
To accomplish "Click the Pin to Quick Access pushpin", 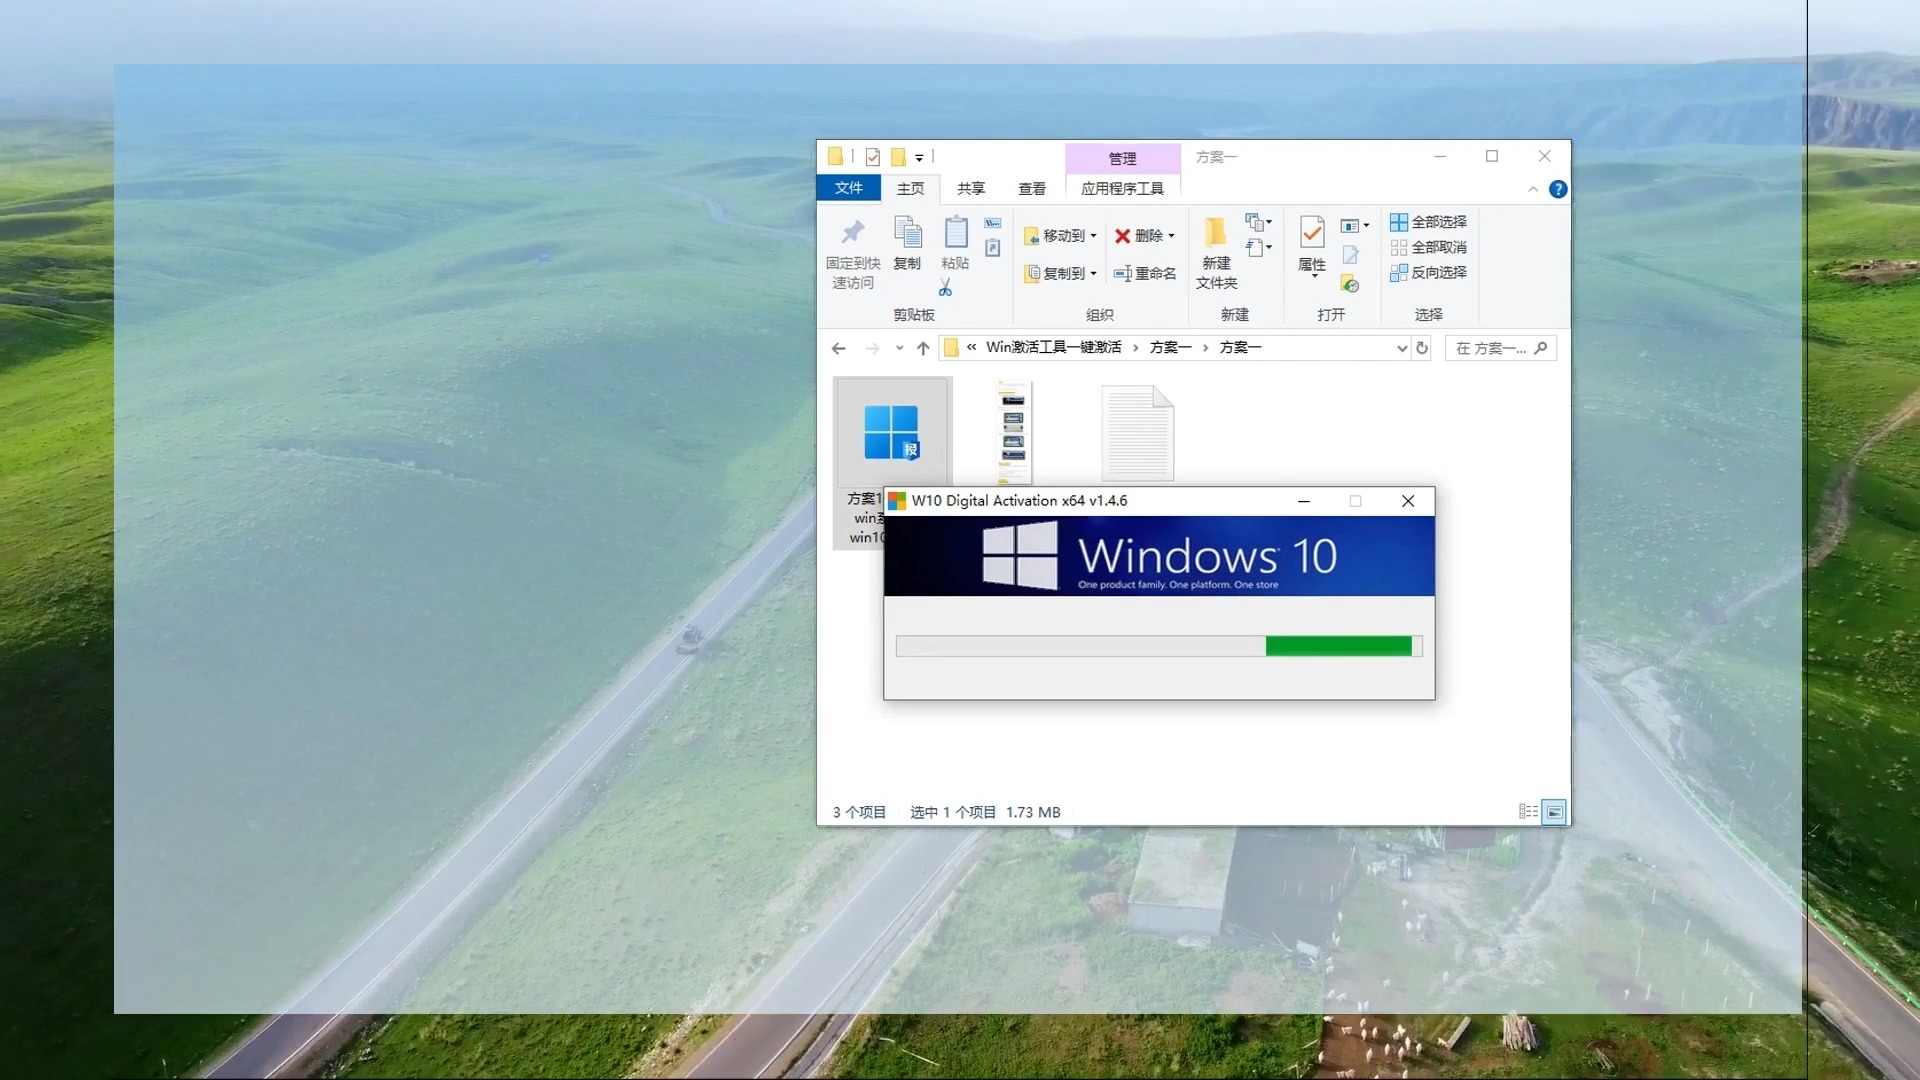I will pyautogui.click(x=852, y=233).
